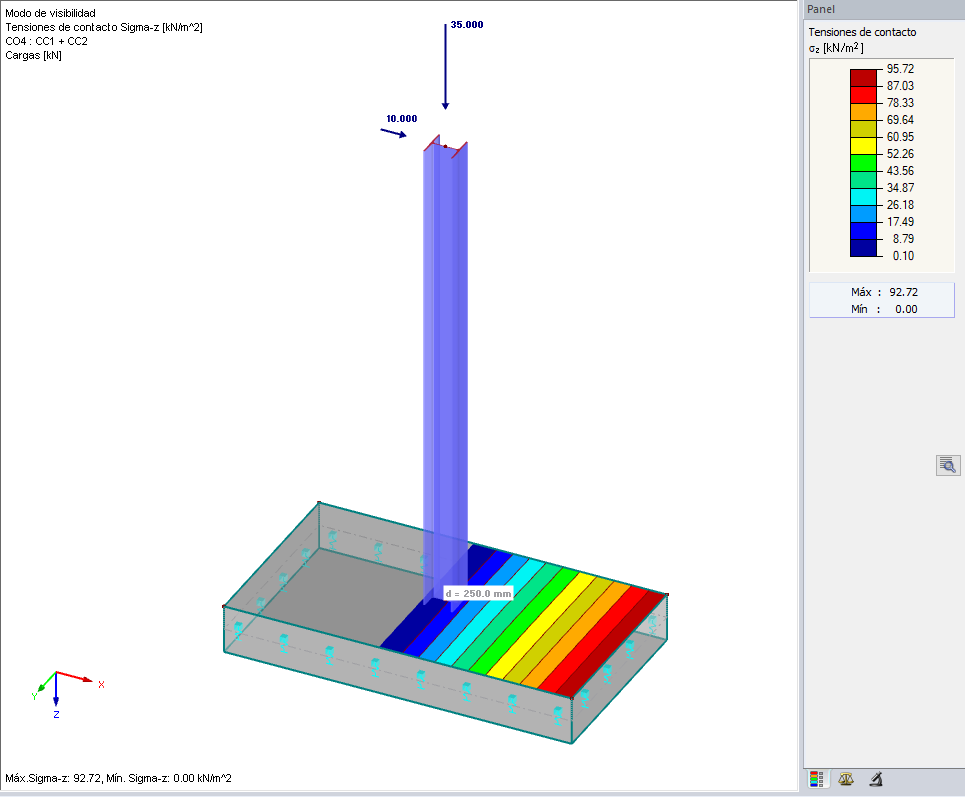Click the Y axis label of coordinate triad
Viewport: 965px width, 797px height.
pyautogui.click(x=34, y=696)
